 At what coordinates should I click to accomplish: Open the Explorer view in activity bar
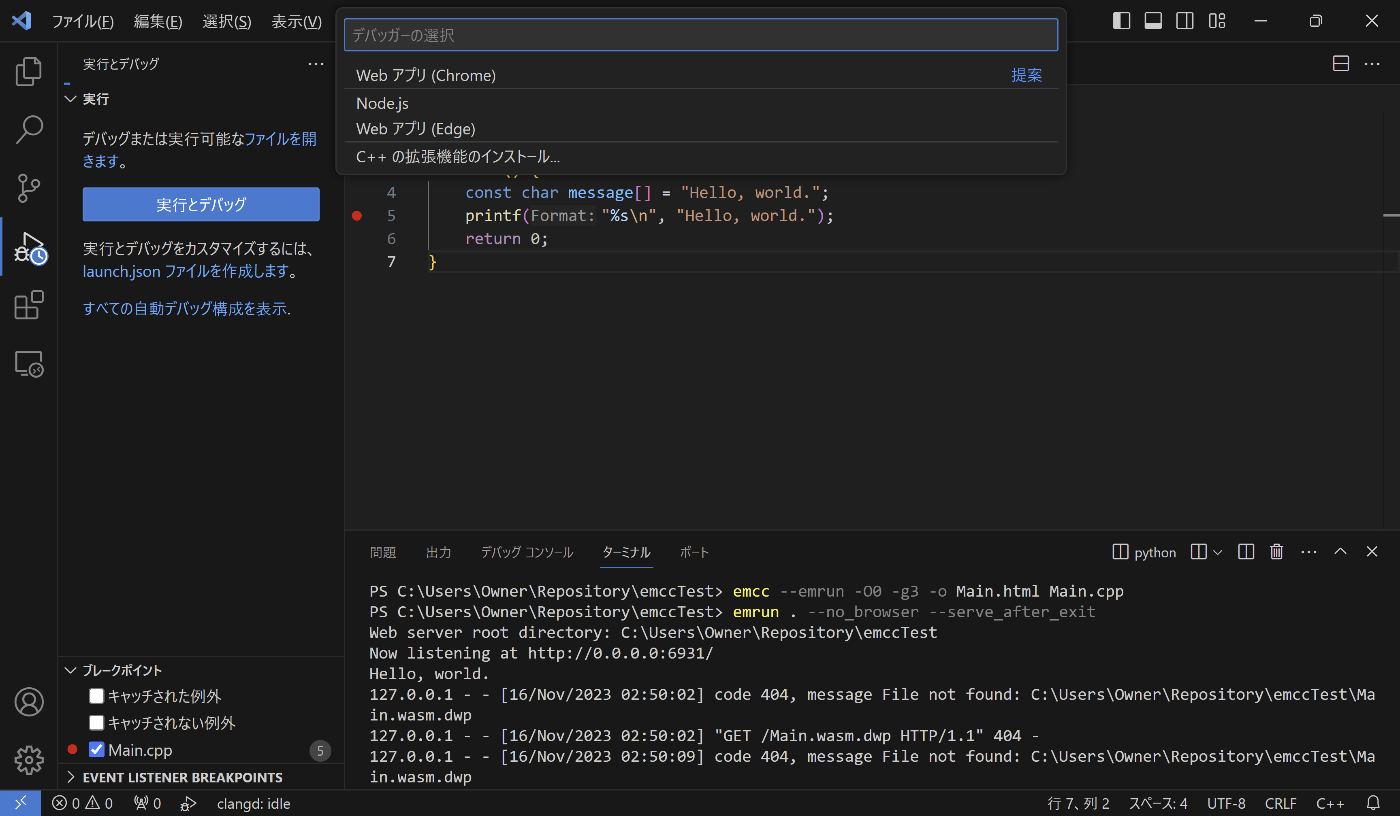pos(29,71)
